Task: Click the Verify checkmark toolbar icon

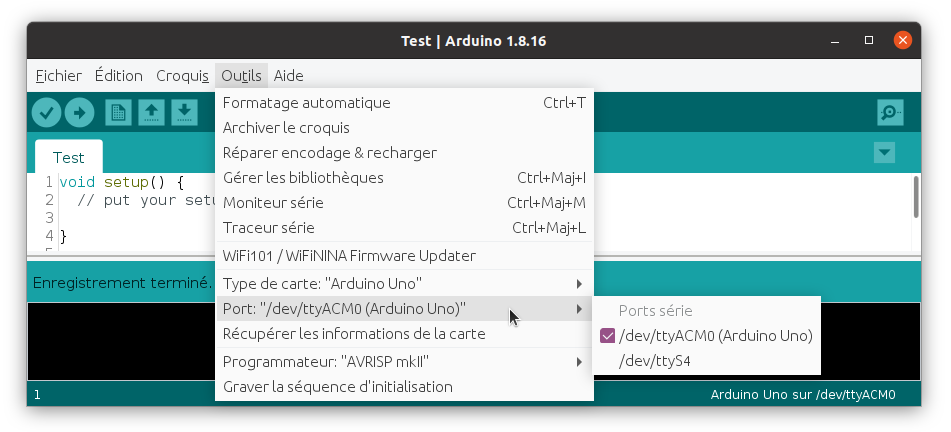Action: 47,113
